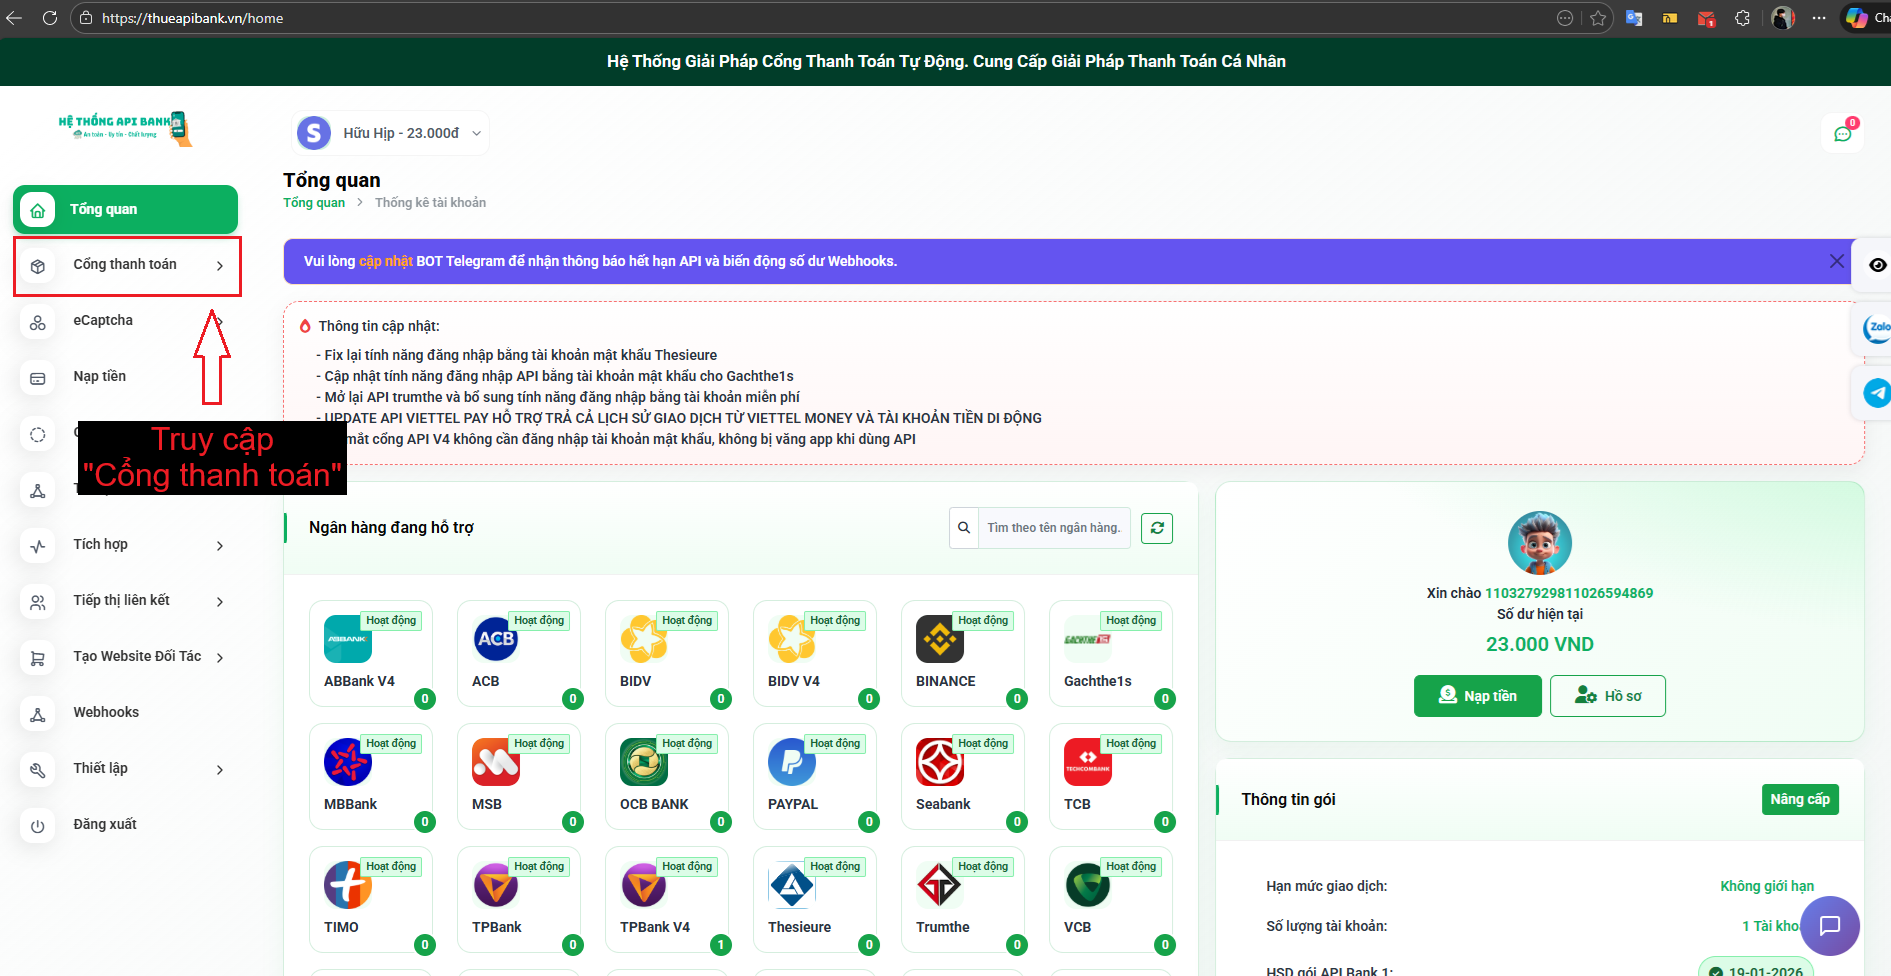Open the PAYPAL payment icon
Viewport: 1891px width, 976px height.
coord(791,762)
